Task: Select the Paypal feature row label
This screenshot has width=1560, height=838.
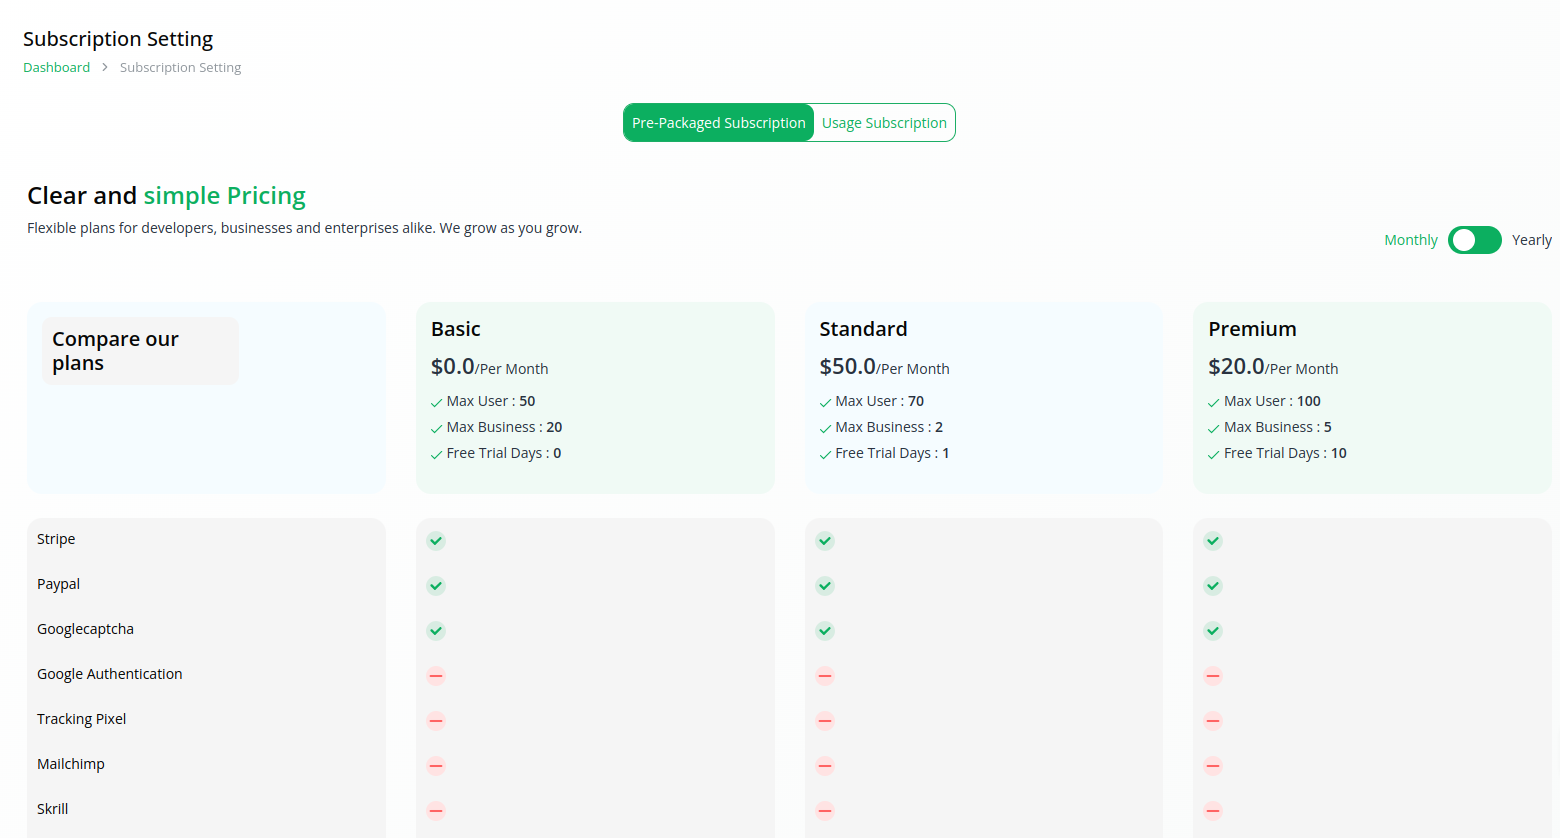Action: (58, 584)
